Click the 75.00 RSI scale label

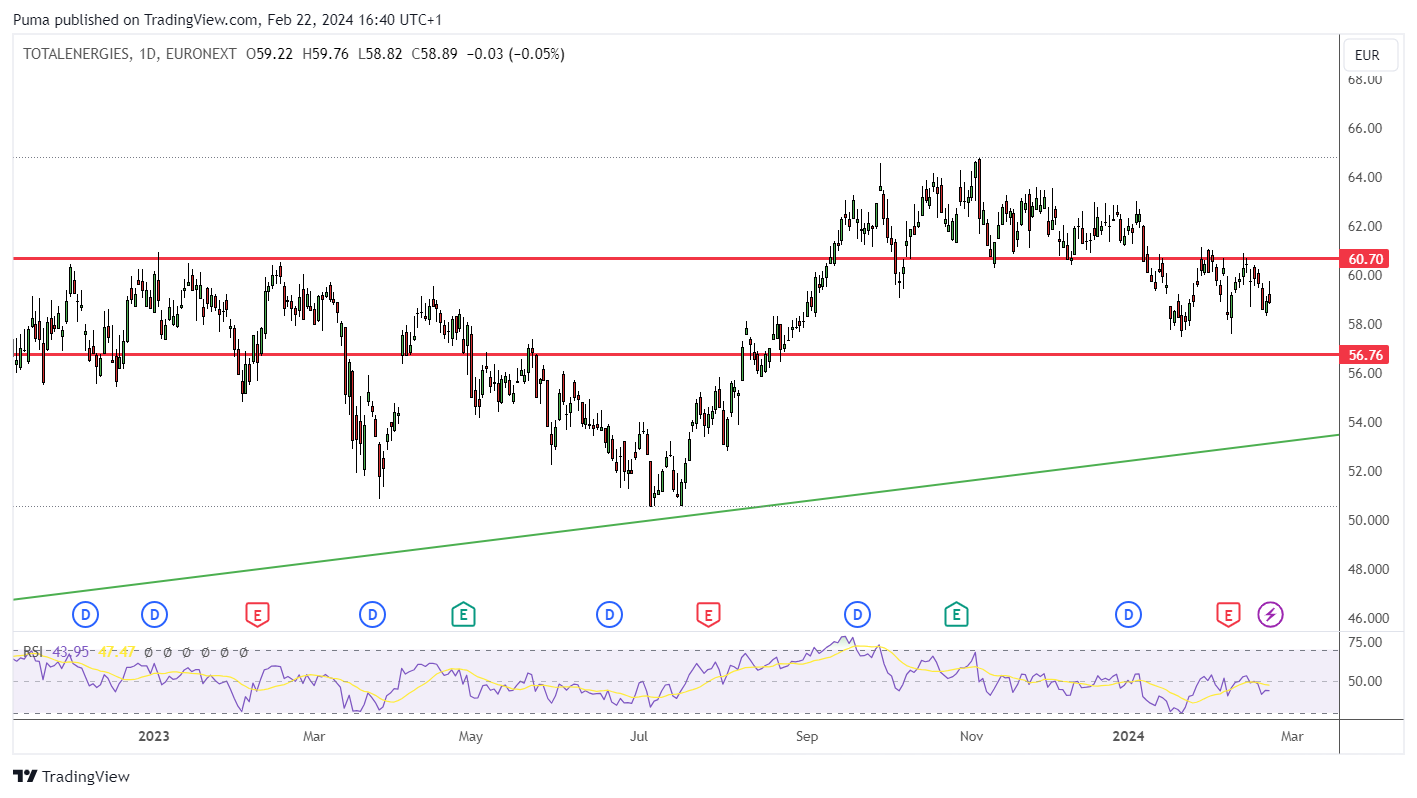[x=1365, y=642]
